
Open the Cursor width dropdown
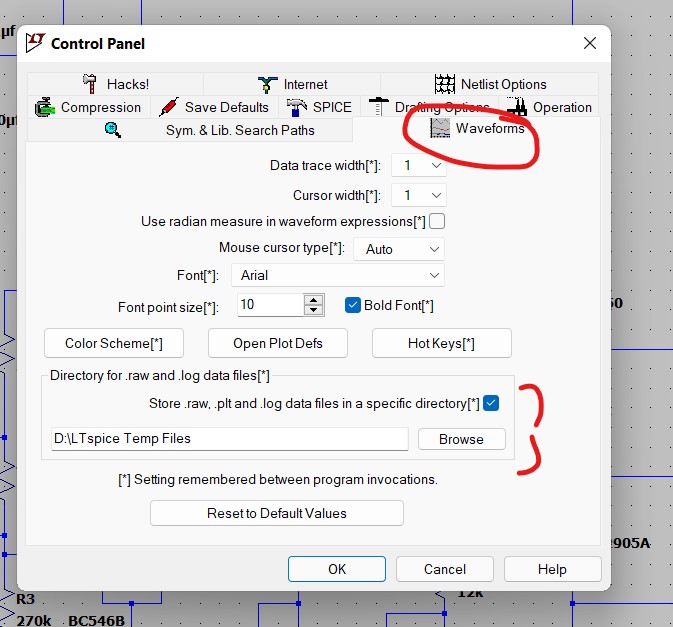(419, 195)
